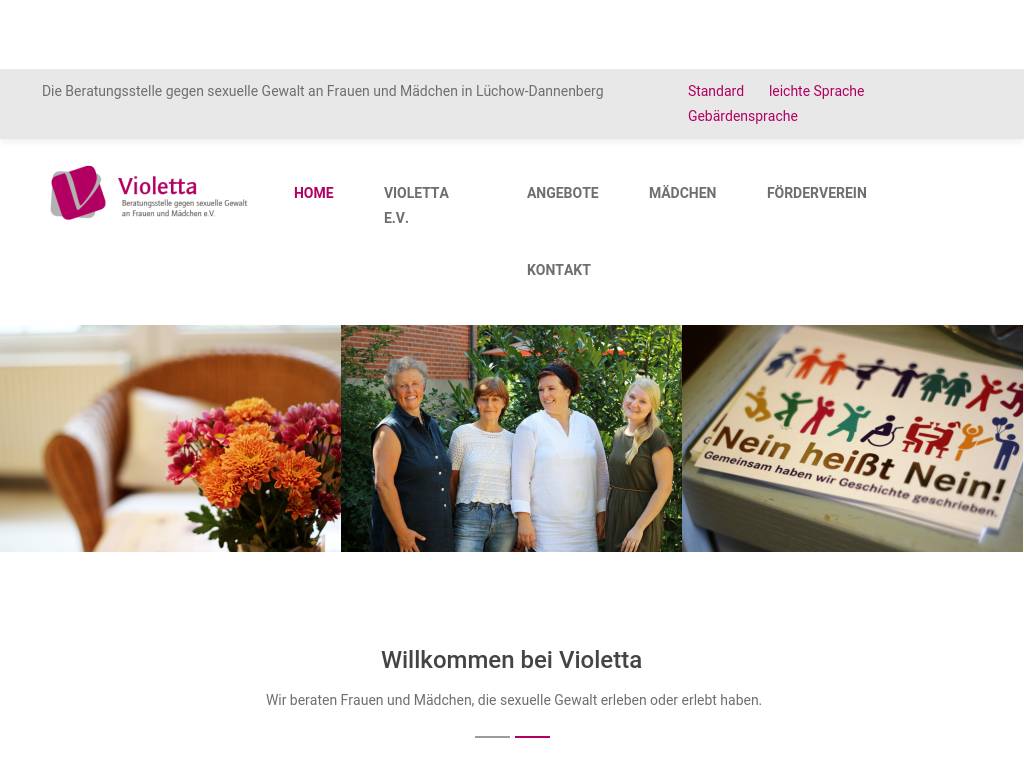1024x768 pixels.
Task: Click the 'Nein heißt Nein!' postcard image
Action: click(x=852, y=438)
